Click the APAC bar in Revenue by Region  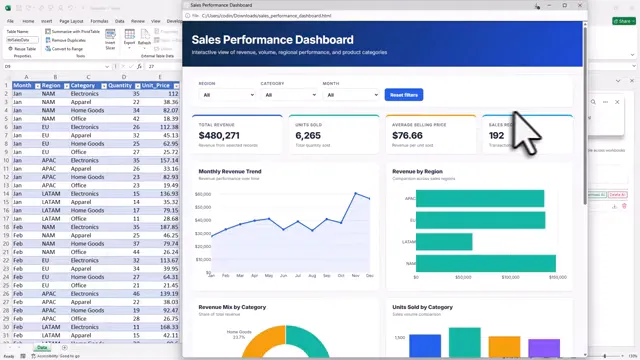tap(480, 198)
